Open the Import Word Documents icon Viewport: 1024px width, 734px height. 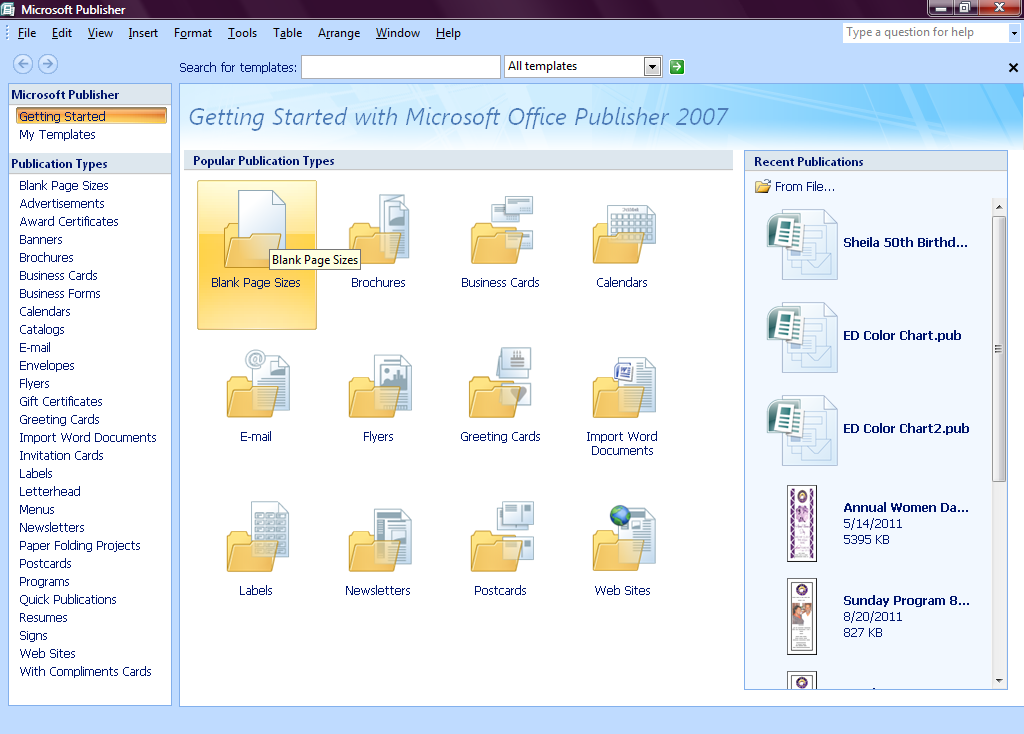(x=624, y=387)
